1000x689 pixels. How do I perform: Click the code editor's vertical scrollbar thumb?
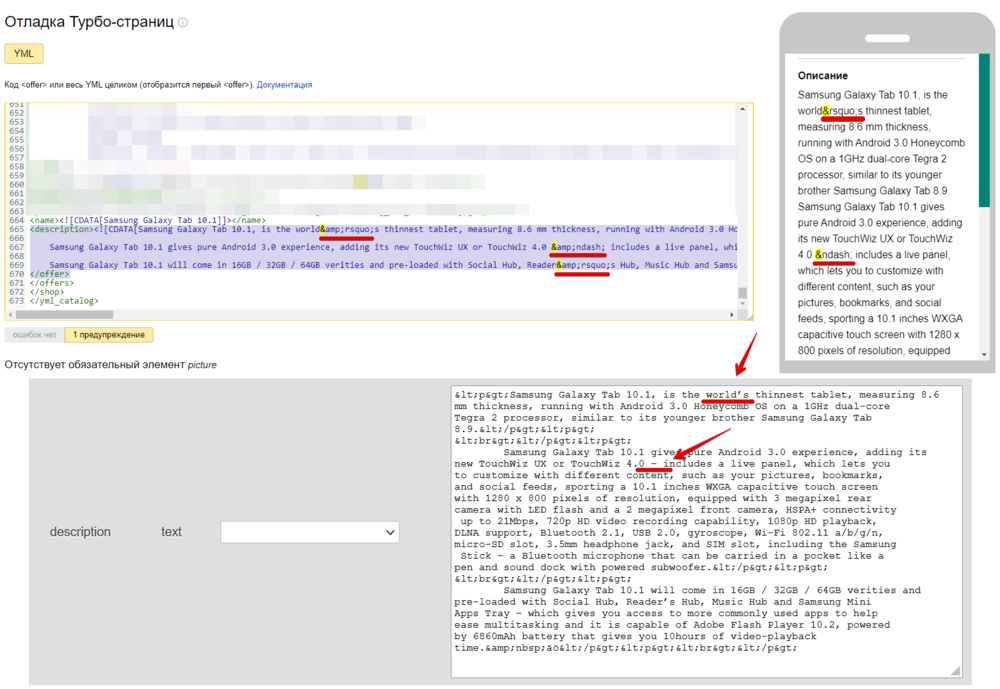pos(742,294)
